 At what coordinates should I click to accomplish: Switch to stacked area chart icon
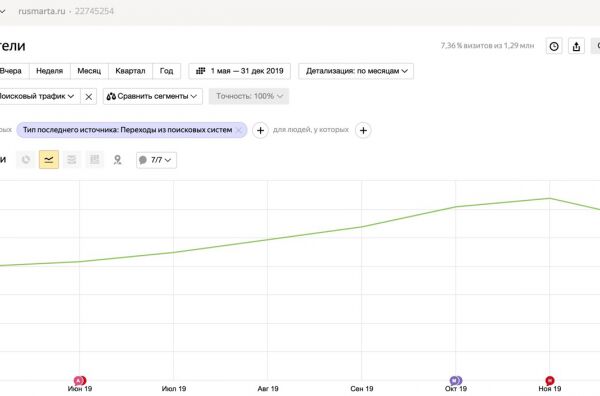point(72,160)
